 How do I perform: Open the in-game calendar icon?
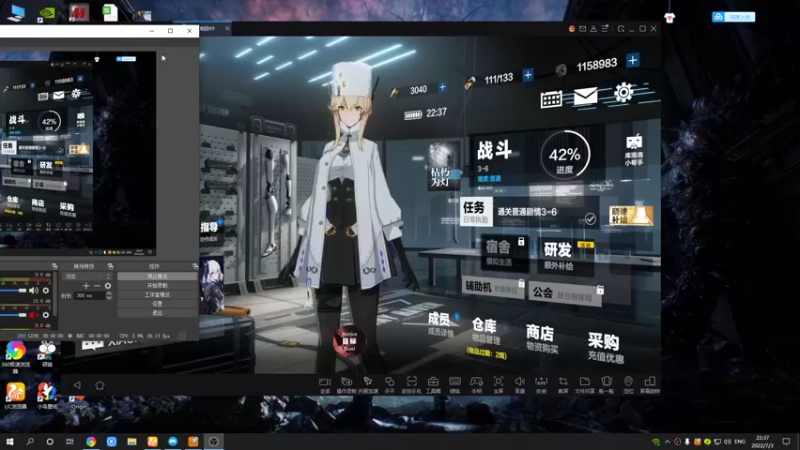tap(551, 99)
